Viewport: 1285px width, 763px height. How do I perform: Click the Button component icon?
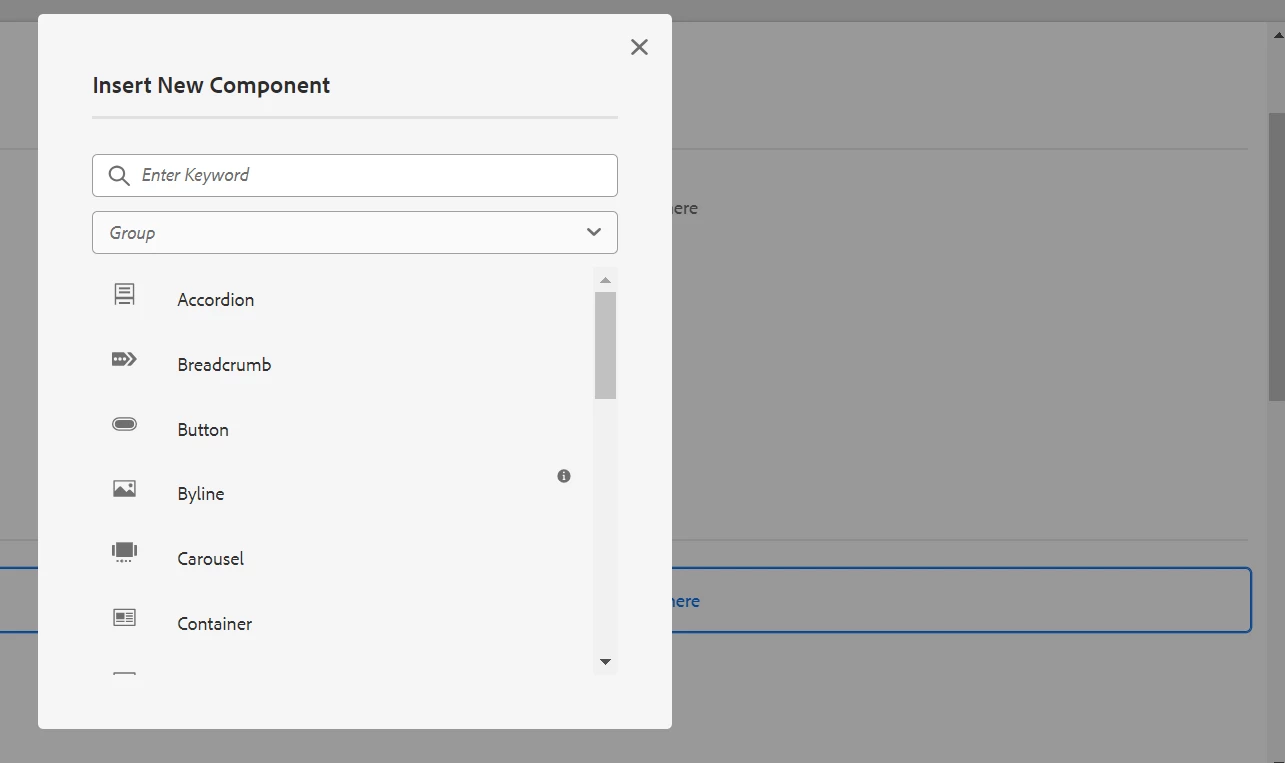(124, 424)
